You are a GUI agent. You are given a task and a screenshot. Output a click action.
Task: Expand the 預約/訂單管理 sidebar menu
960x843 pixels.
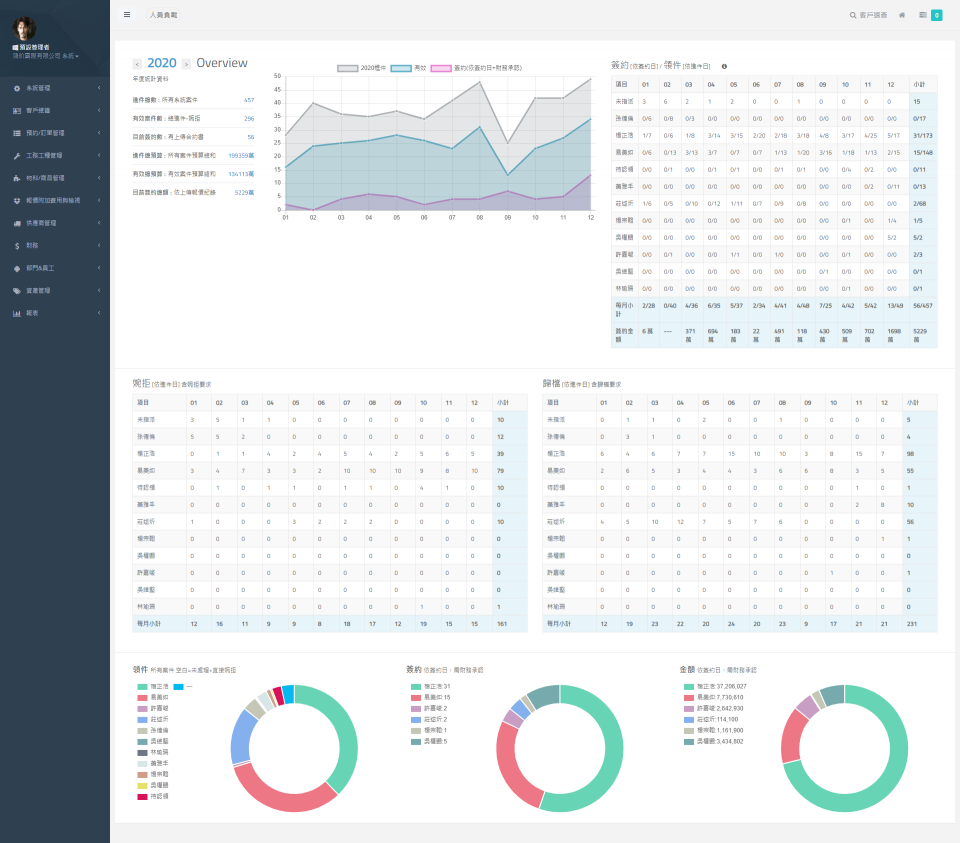click(55, 133)
